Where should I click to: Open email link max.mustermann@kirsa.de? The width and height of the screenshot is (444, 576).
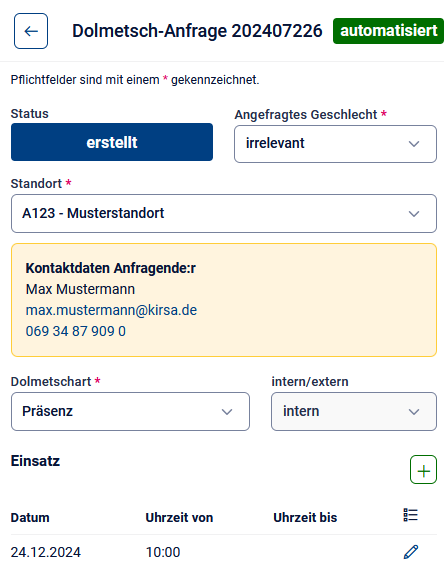coord(111,310)
